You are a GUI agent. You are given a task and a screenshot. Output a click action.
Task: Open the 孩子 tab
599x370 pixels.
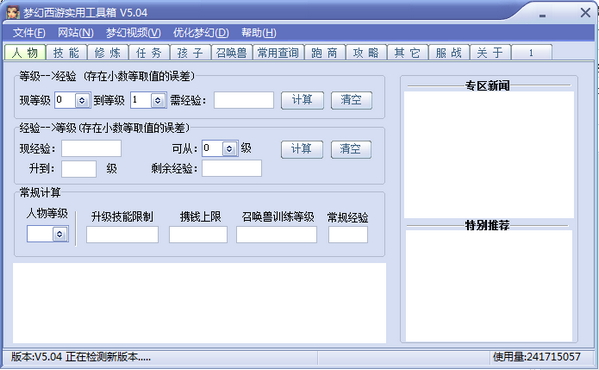point(191,53)
